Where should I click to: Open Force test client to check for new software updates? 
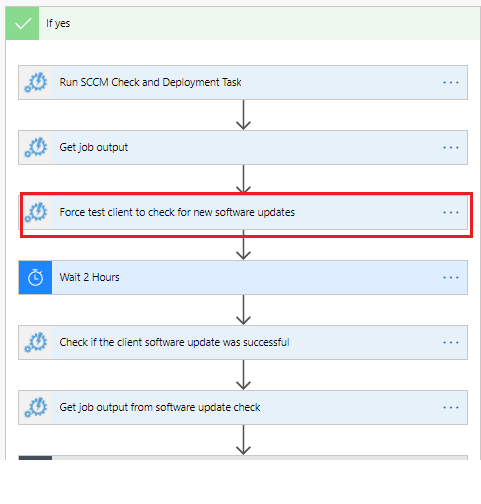(243, 212)
